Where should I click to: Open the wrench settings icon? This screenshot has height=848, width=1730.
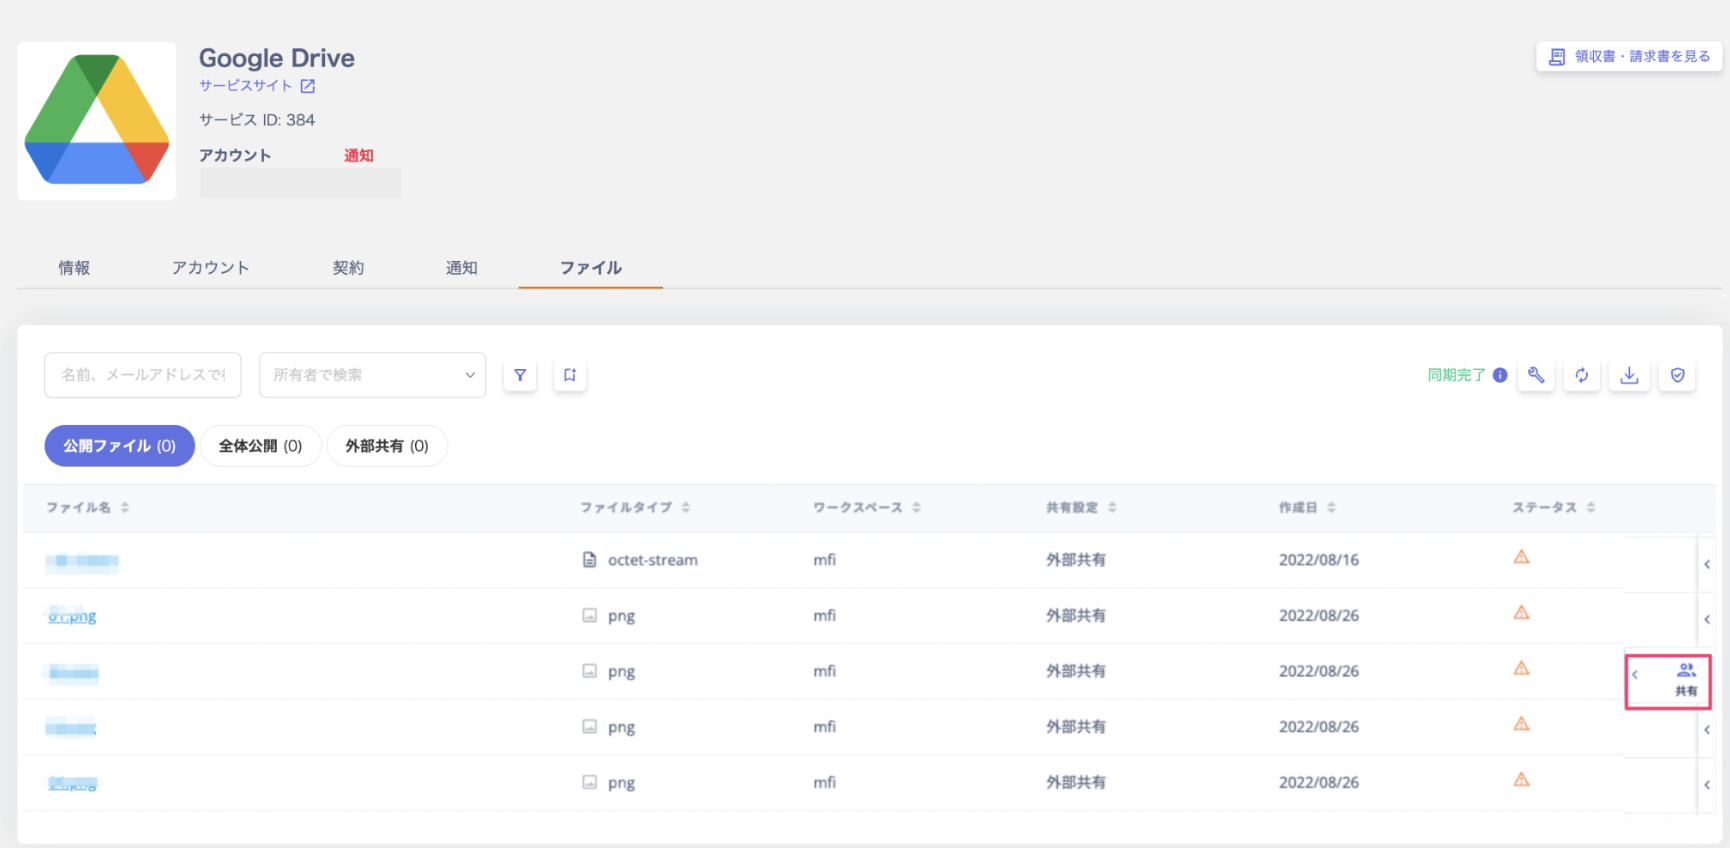(x=1536, y=376)
